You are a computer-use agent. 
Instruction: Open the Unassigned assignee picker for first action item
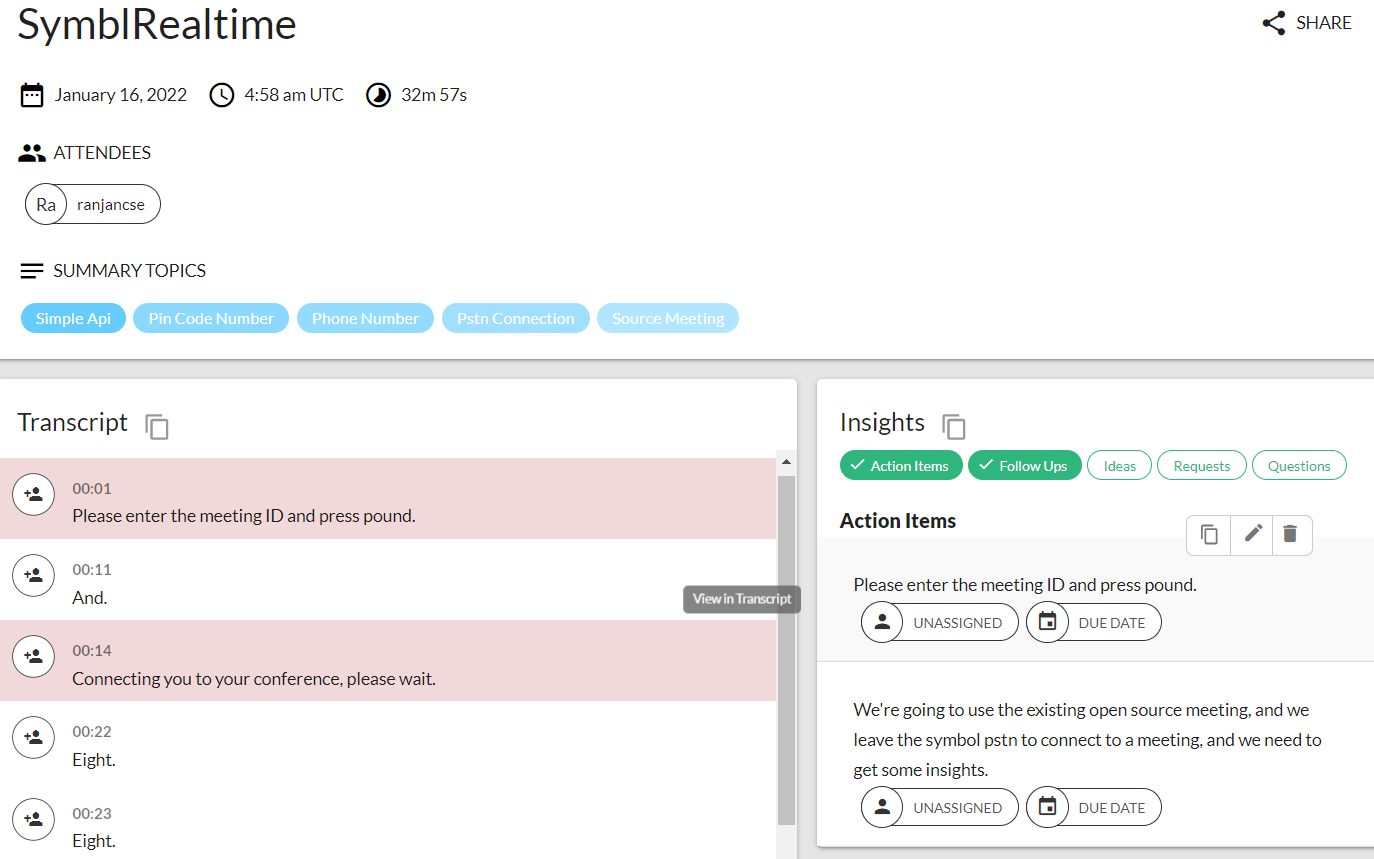[939, 621]
